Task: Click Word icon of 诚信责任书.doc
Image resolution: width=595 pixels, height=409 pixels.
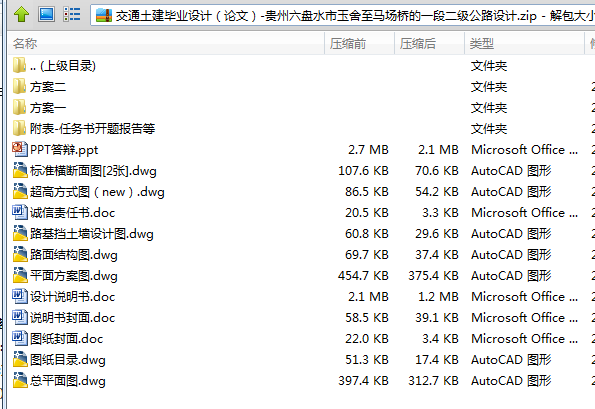Action: [x=20, y=212]
